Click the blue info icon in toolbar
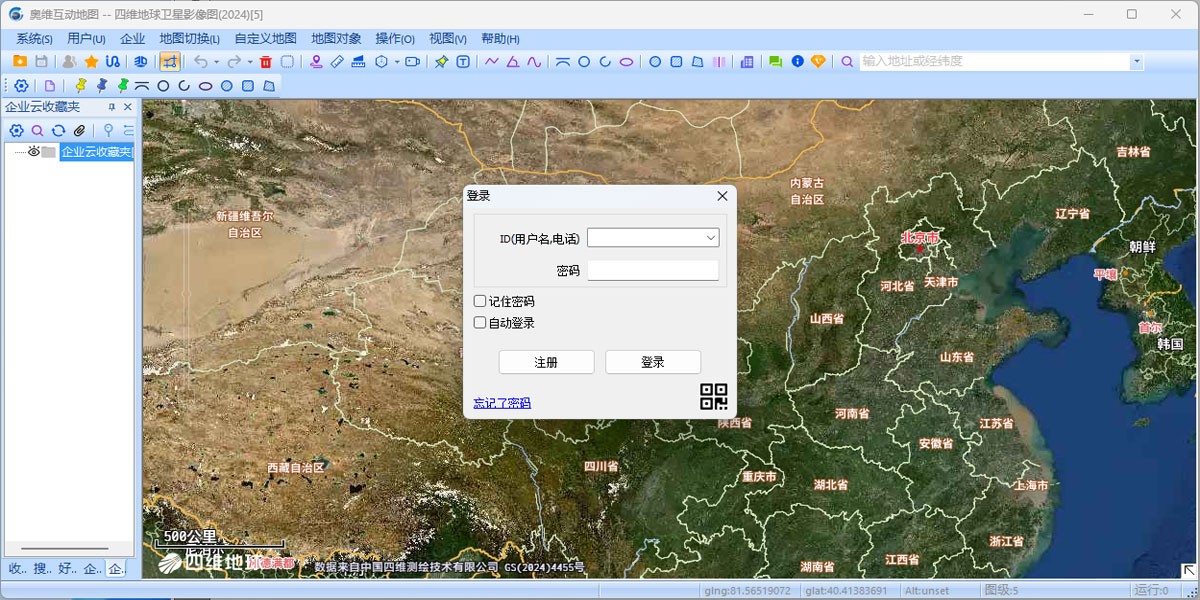 click(x=797, y=62)
